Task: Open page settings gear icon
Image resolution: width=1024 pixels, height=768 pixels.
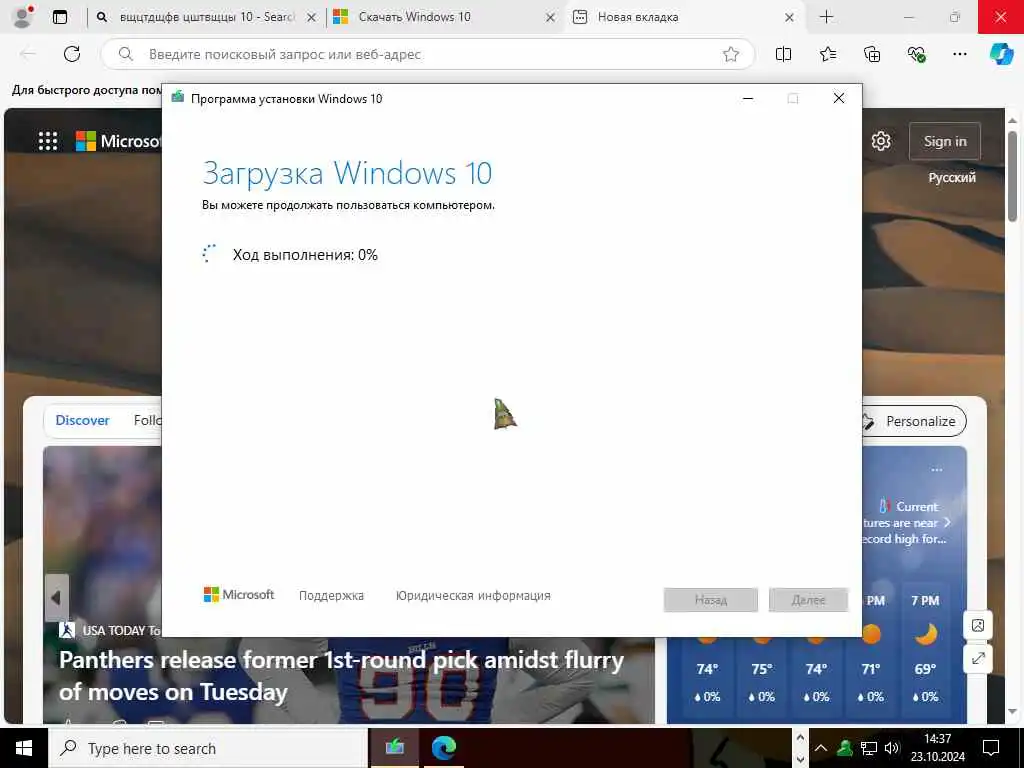Action: (881, 140)
